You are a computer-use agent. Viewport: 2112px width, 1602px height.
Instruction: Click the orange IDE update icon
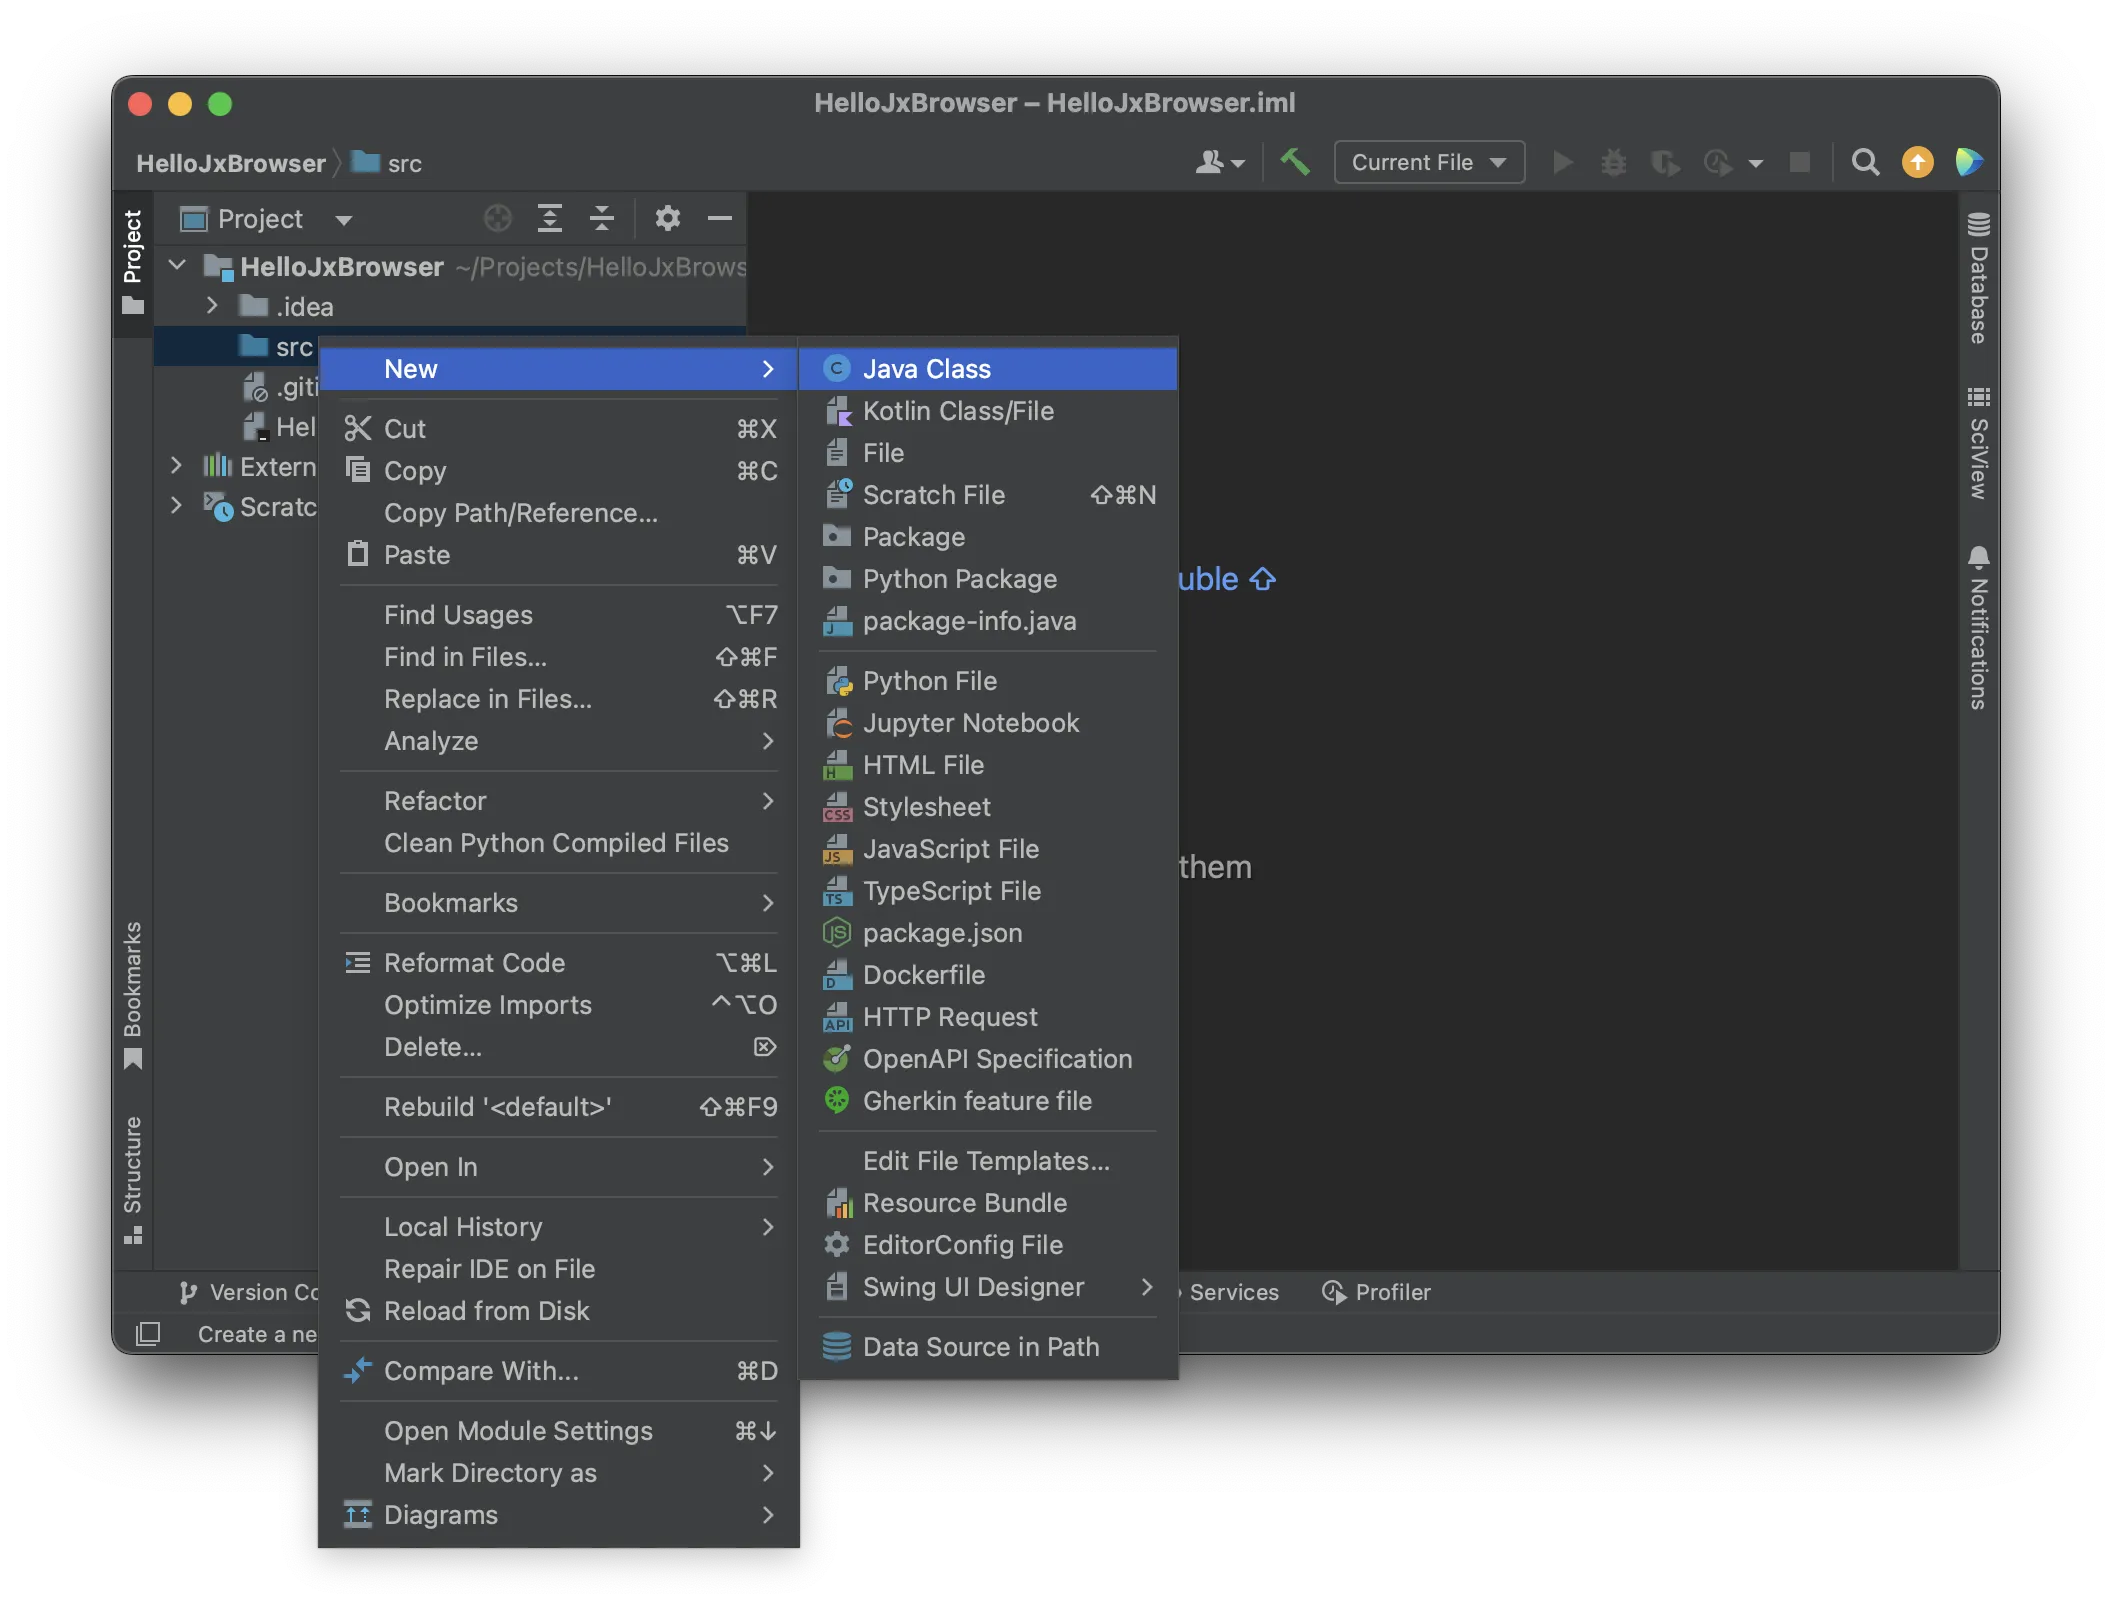[1917, 162]
